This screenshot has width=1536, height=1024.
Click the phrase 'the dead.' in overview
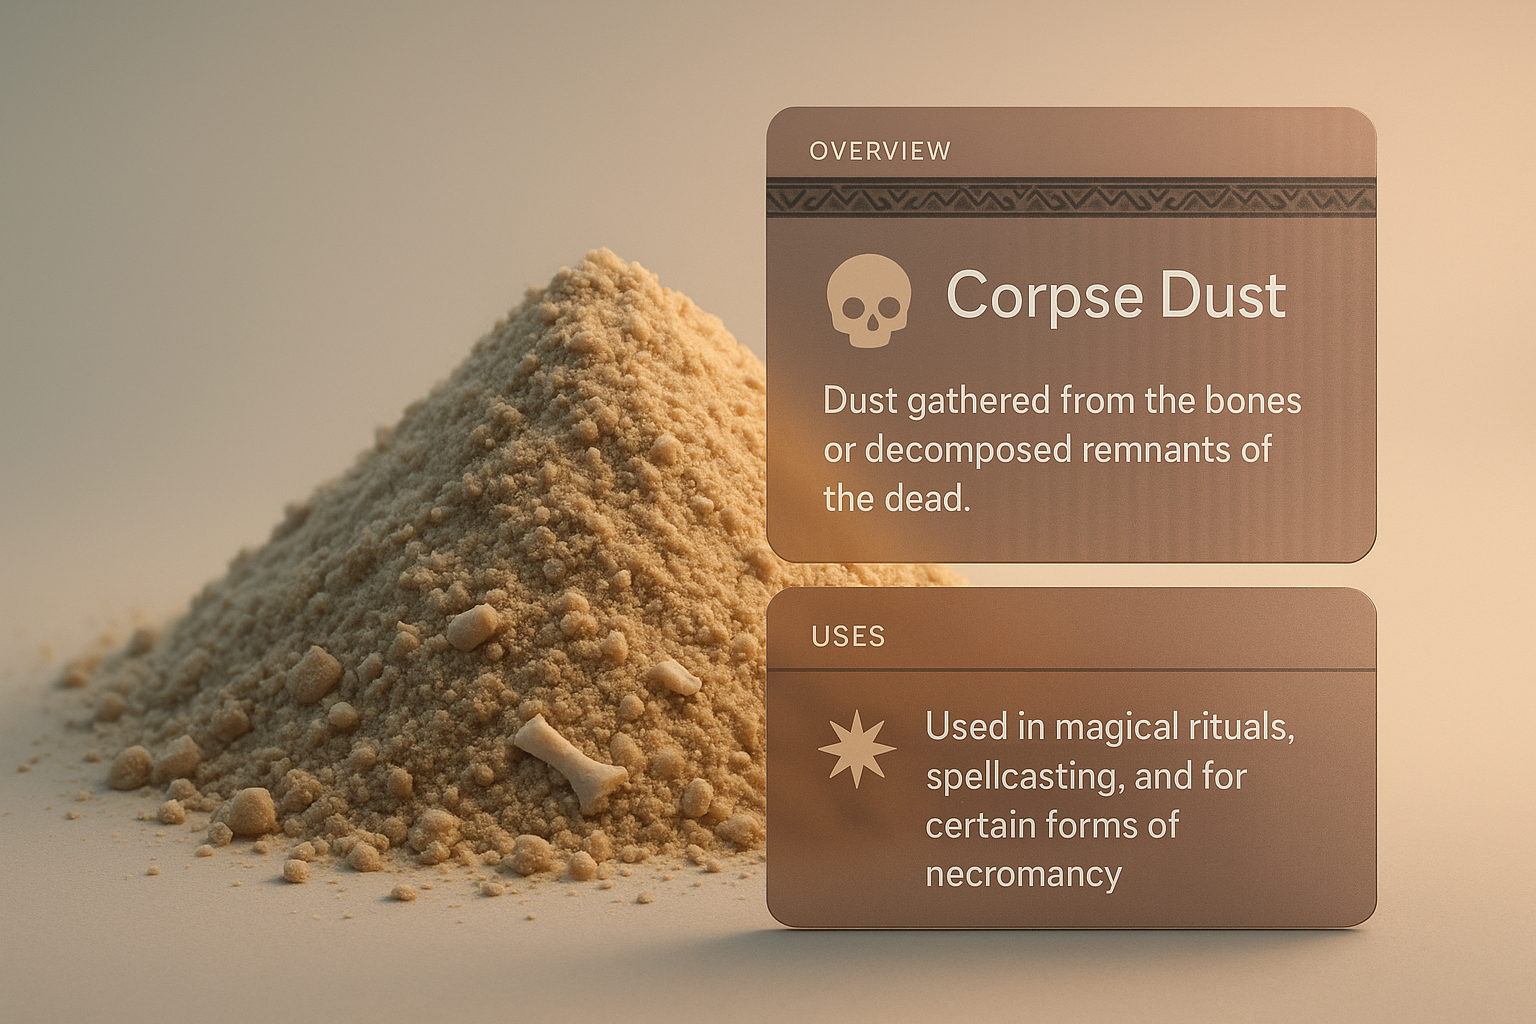pyautogui.click(x=896, y=498)
